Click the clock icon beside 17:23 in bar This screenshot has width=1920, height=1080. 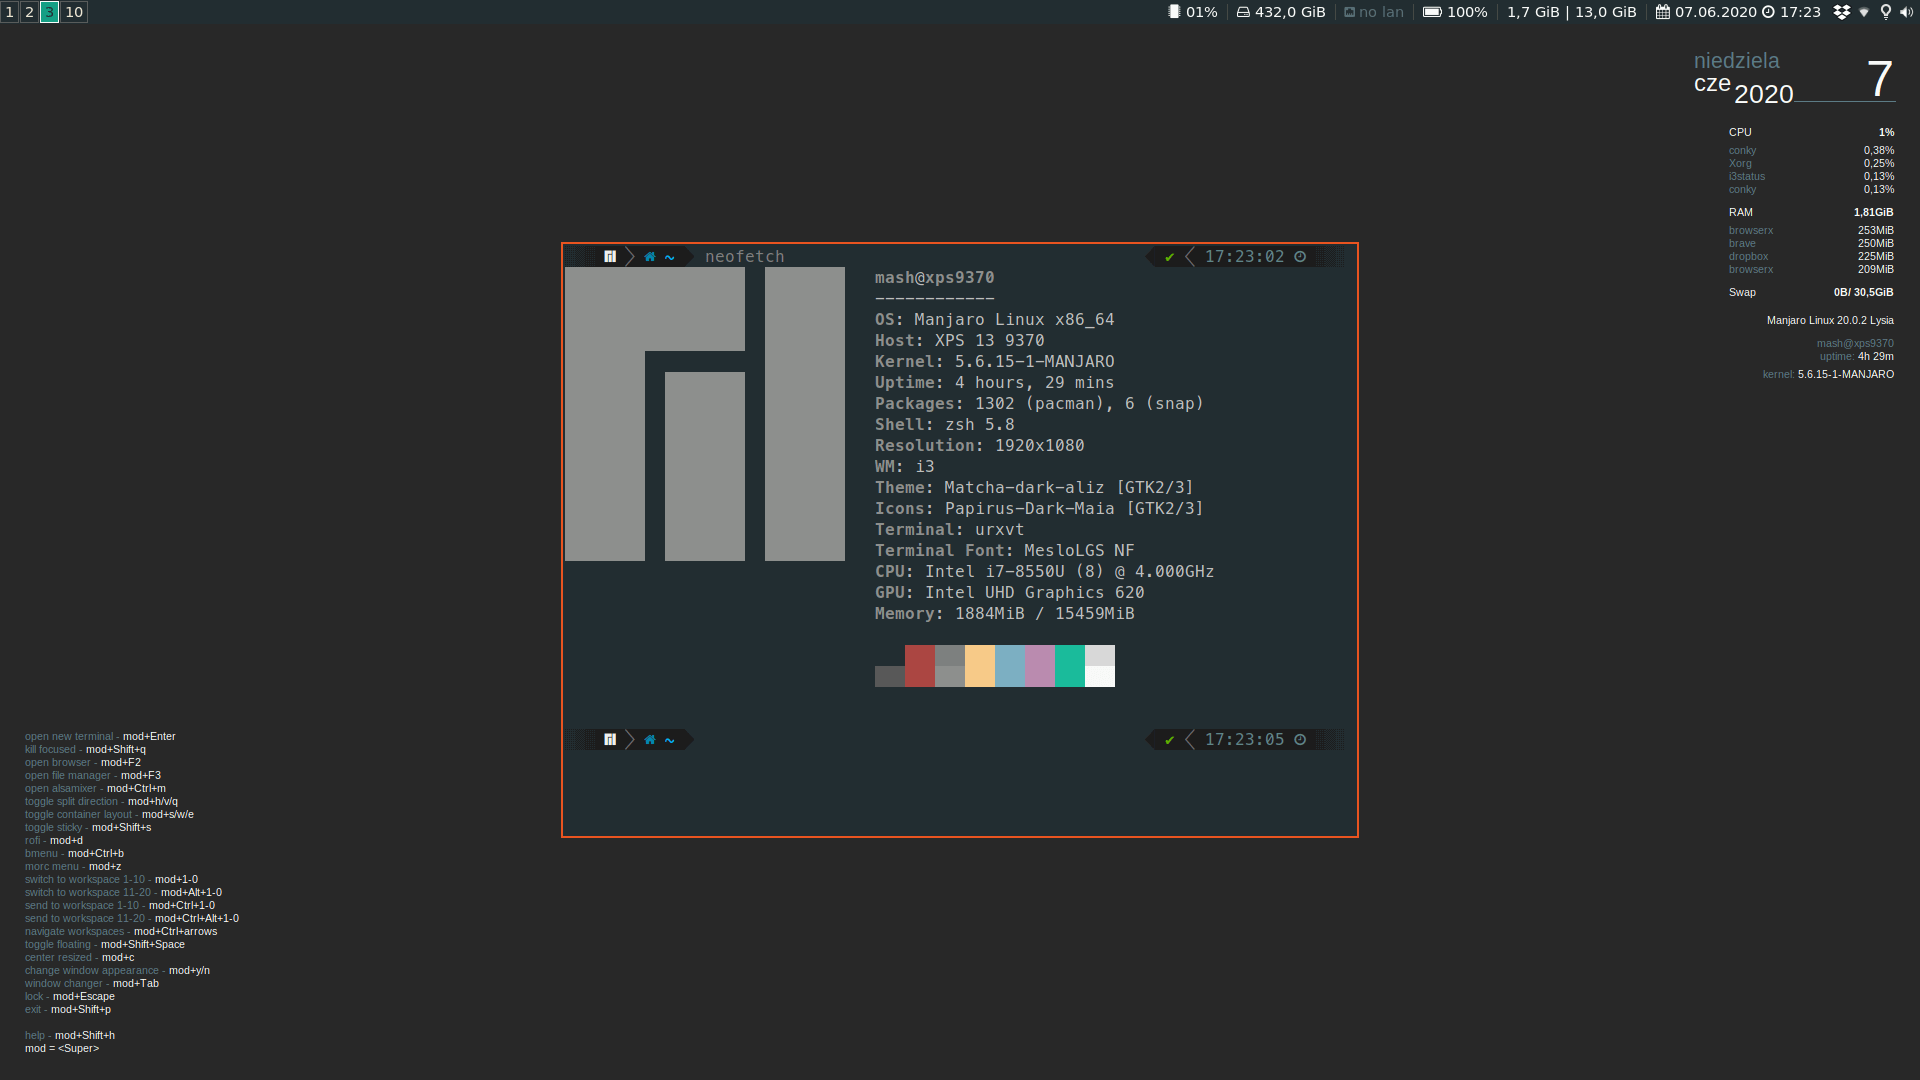pos(1768,12)
